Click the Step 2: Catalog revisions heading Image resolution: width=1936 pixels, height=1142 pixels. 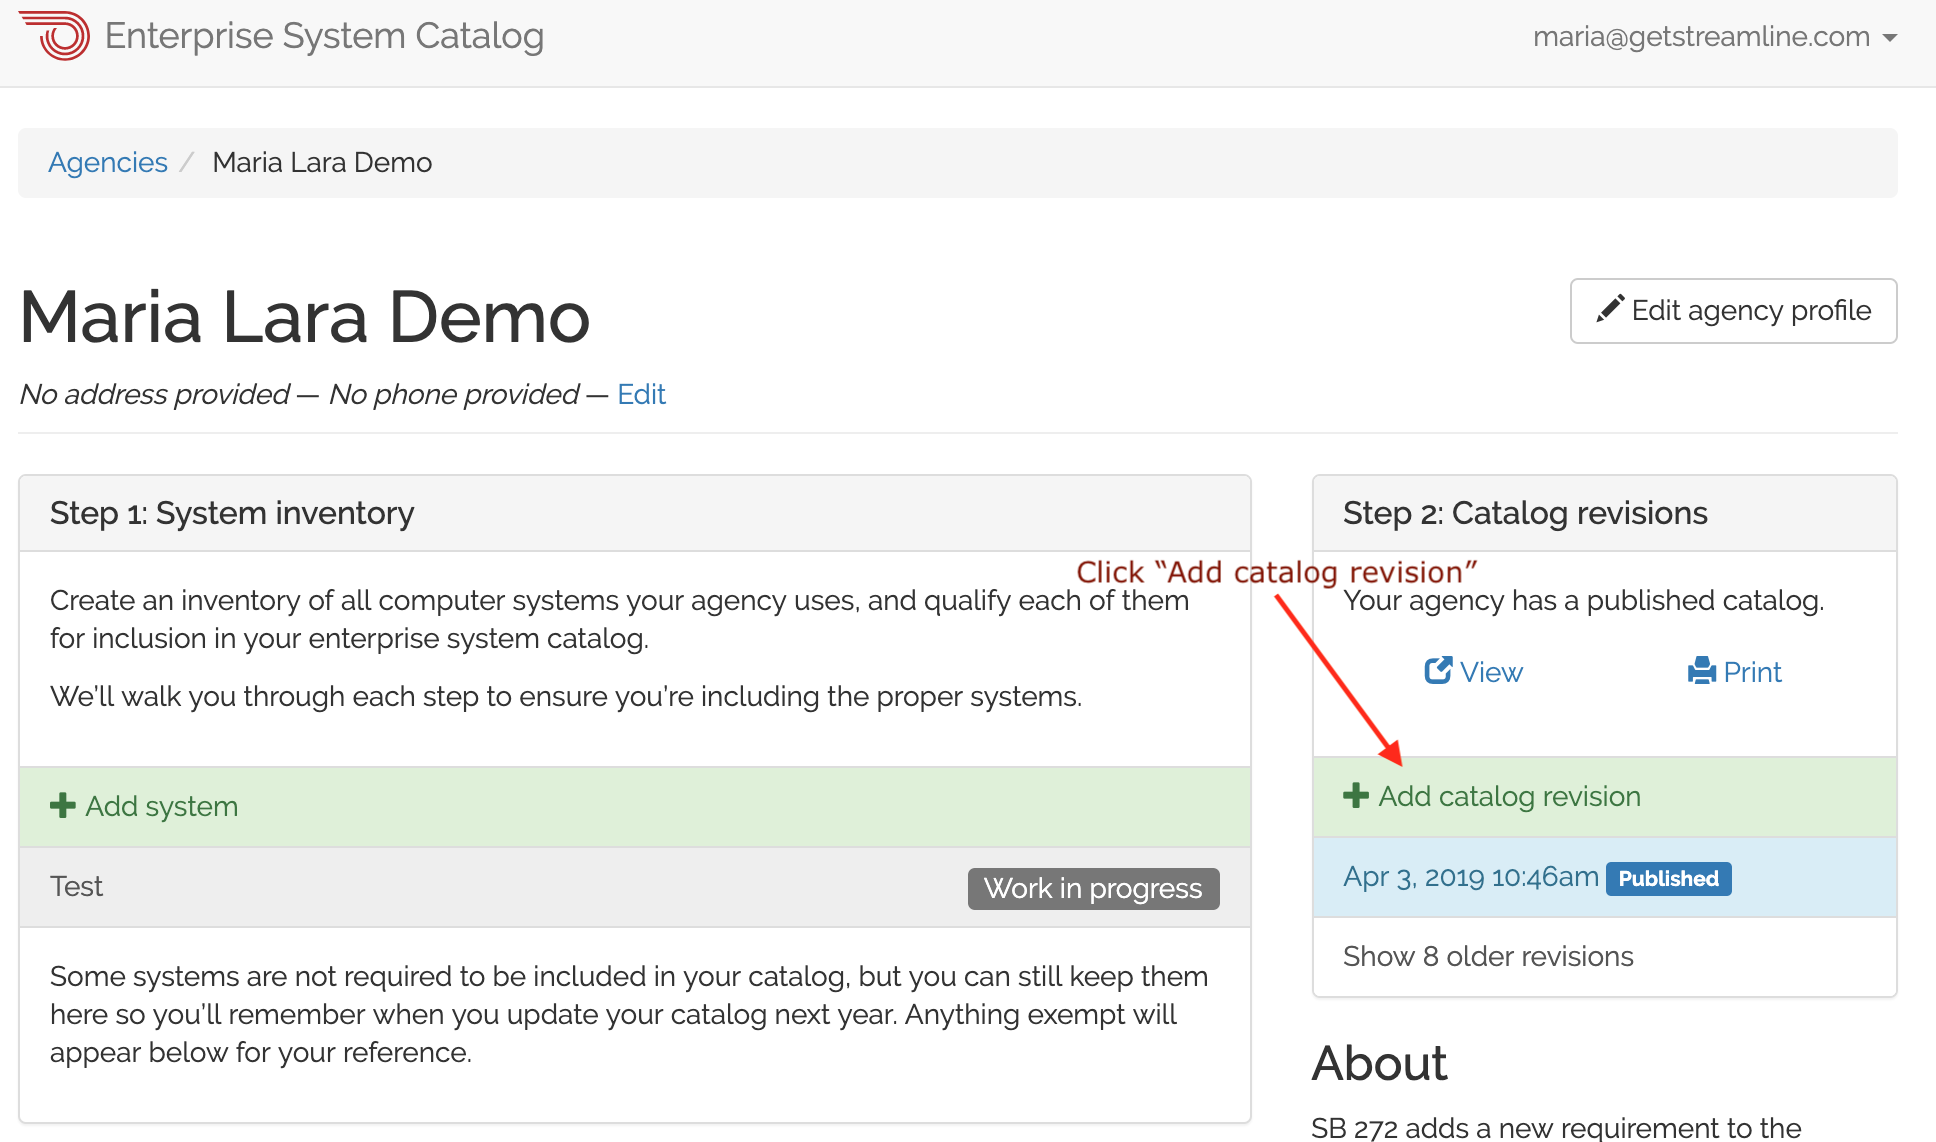pos(1525,513)
